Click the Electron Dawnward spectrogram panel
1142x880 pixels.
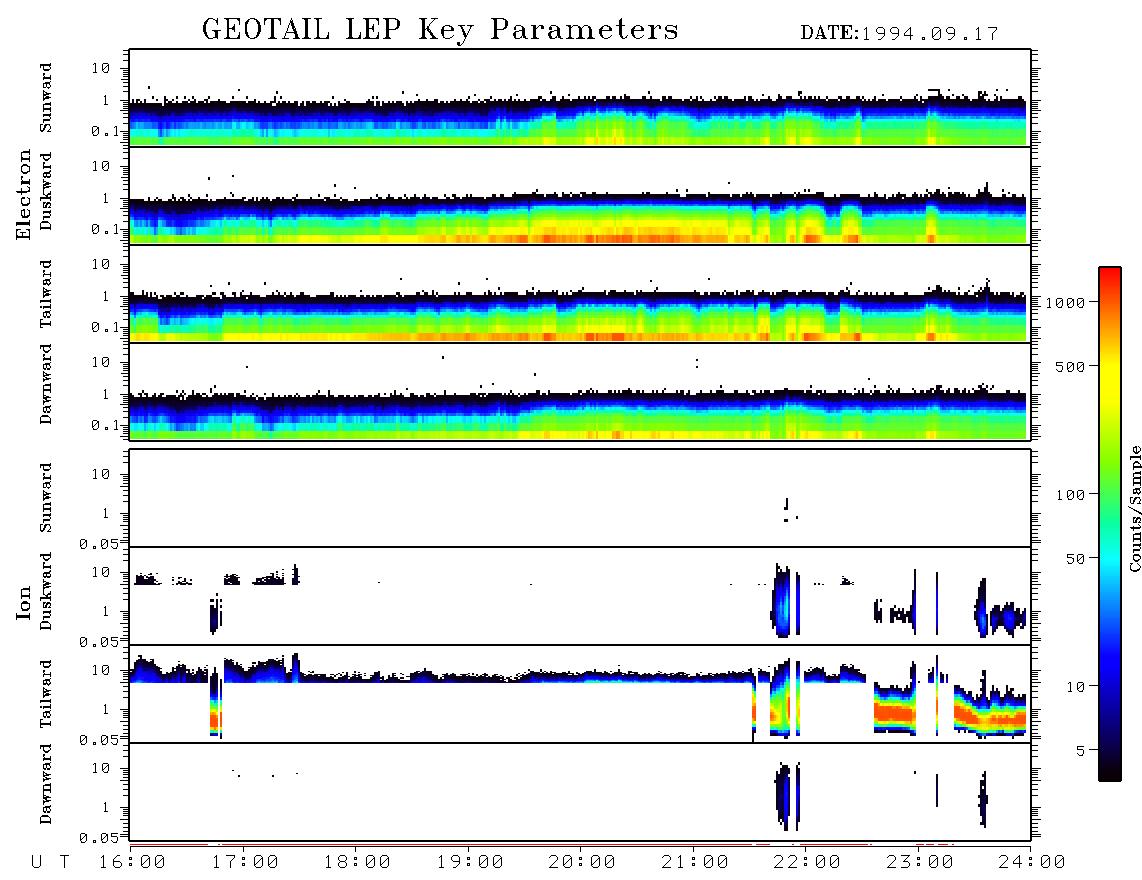pos(580,391)
